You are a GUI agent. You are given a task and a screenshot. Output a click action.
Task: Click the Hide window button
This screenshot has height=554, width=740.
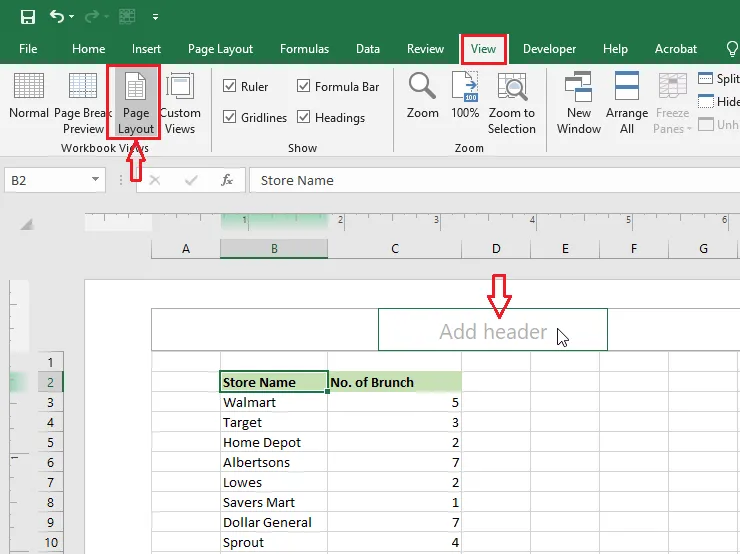click(718, 101)
